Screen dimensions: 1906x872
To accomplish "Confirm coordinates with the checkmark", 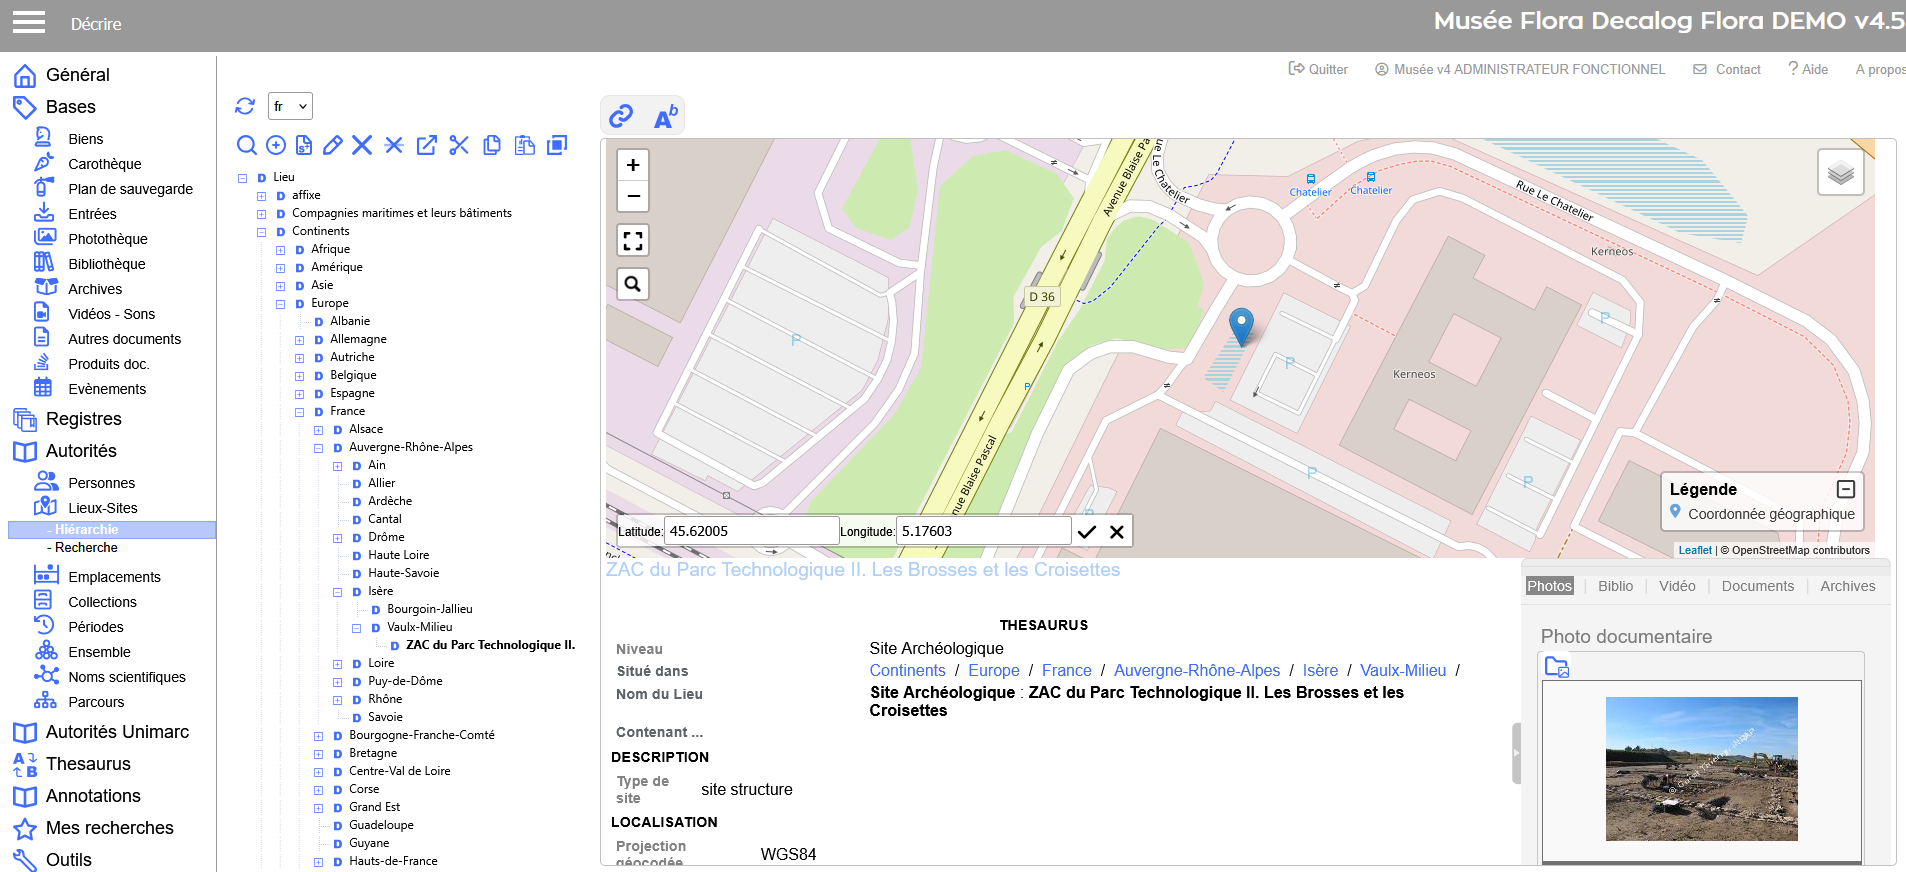I will coord(1087,532).
